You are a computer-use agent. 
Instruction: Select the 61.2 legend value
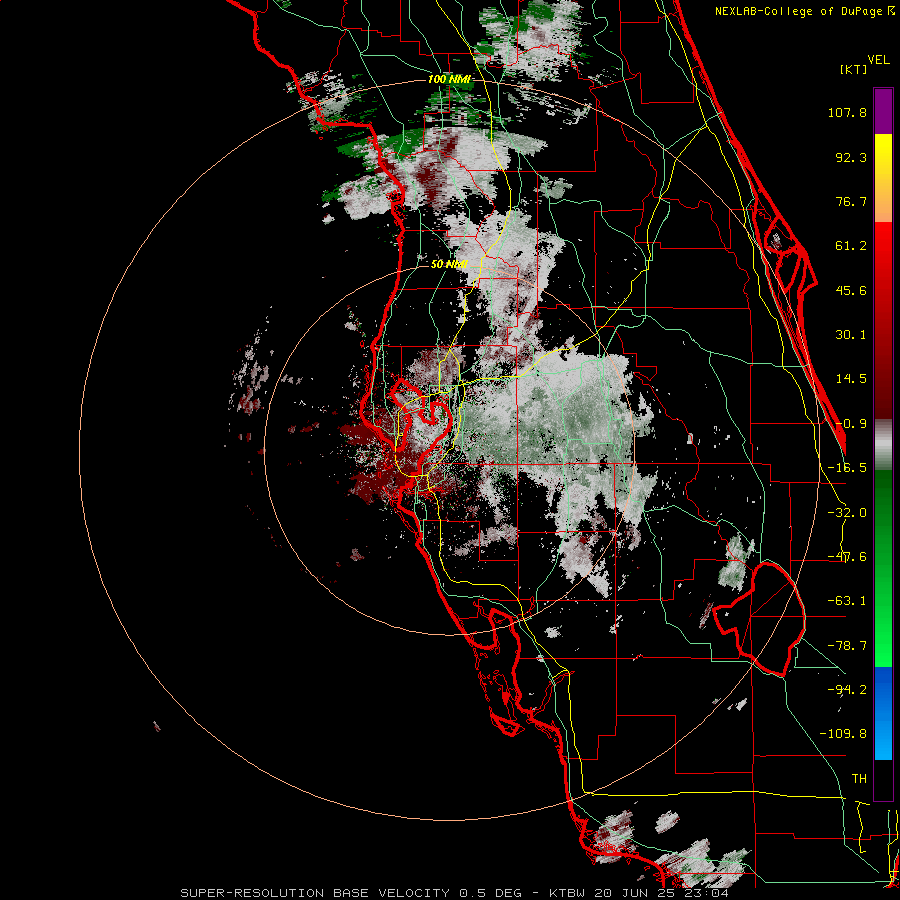tap(851, 246)
